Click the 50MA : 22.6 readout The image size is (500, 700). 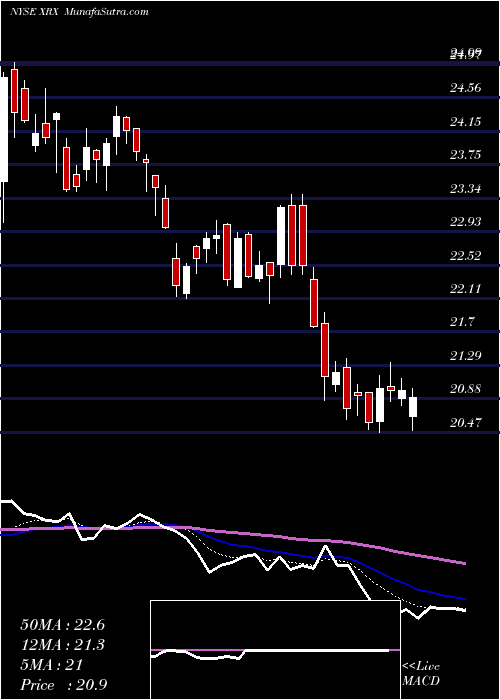(x=62, y=625)
